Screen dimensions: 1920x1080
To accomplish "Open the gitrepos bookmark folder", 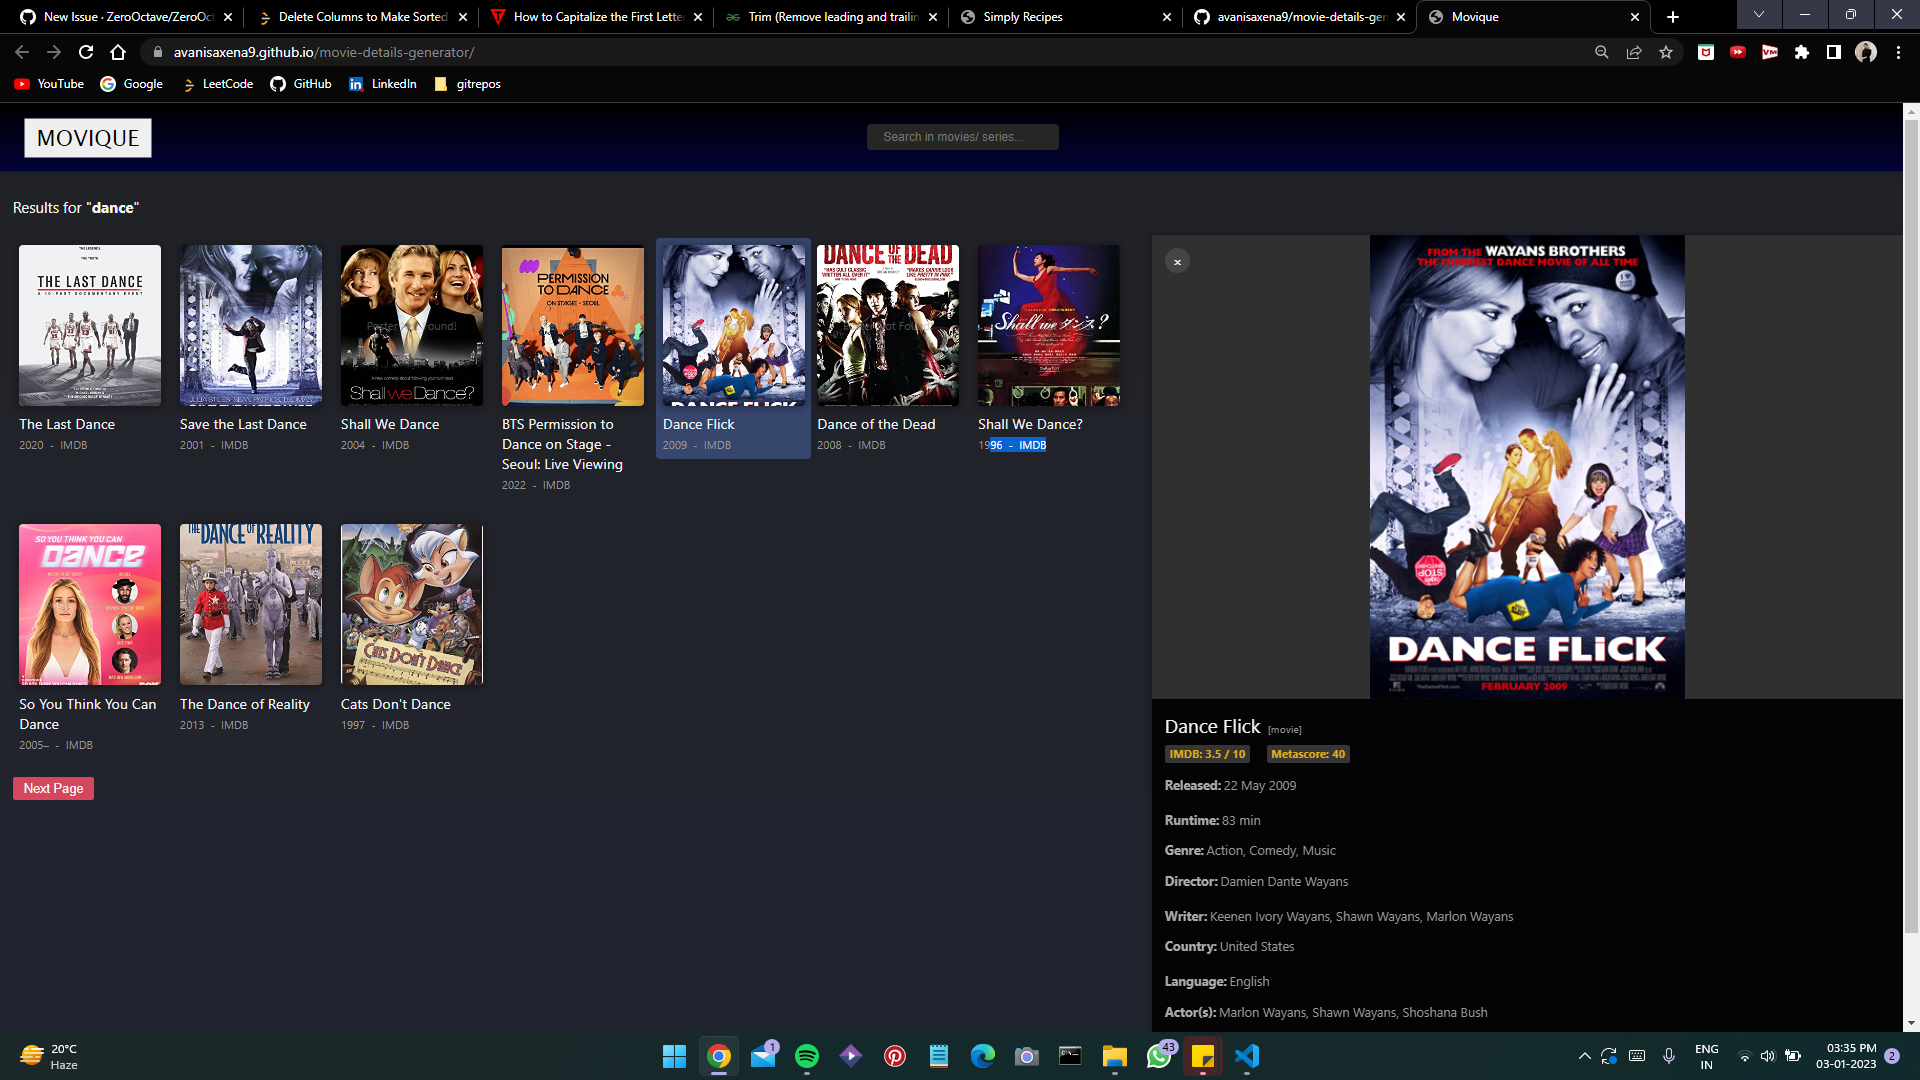I will [466, 84].
